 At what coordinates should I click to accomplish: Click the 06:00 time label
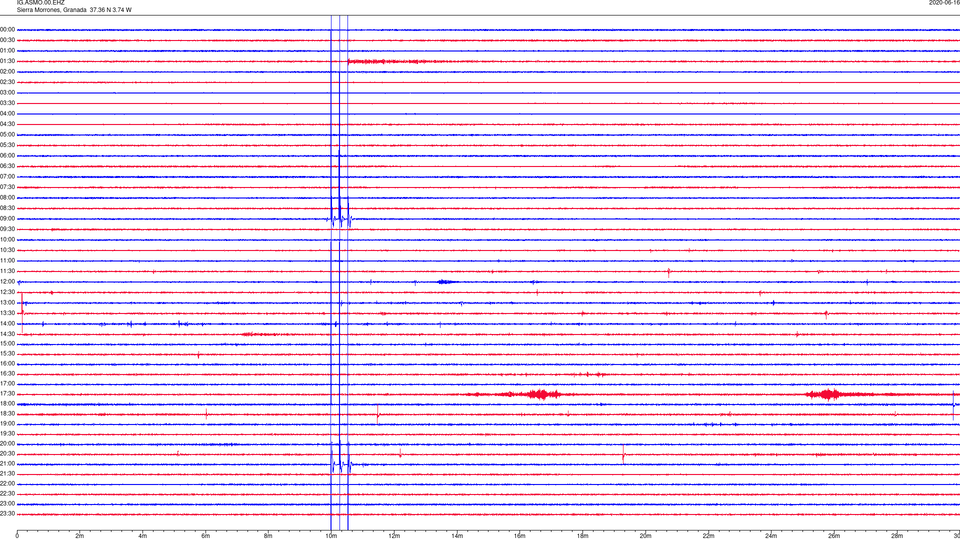pos(7,156)
